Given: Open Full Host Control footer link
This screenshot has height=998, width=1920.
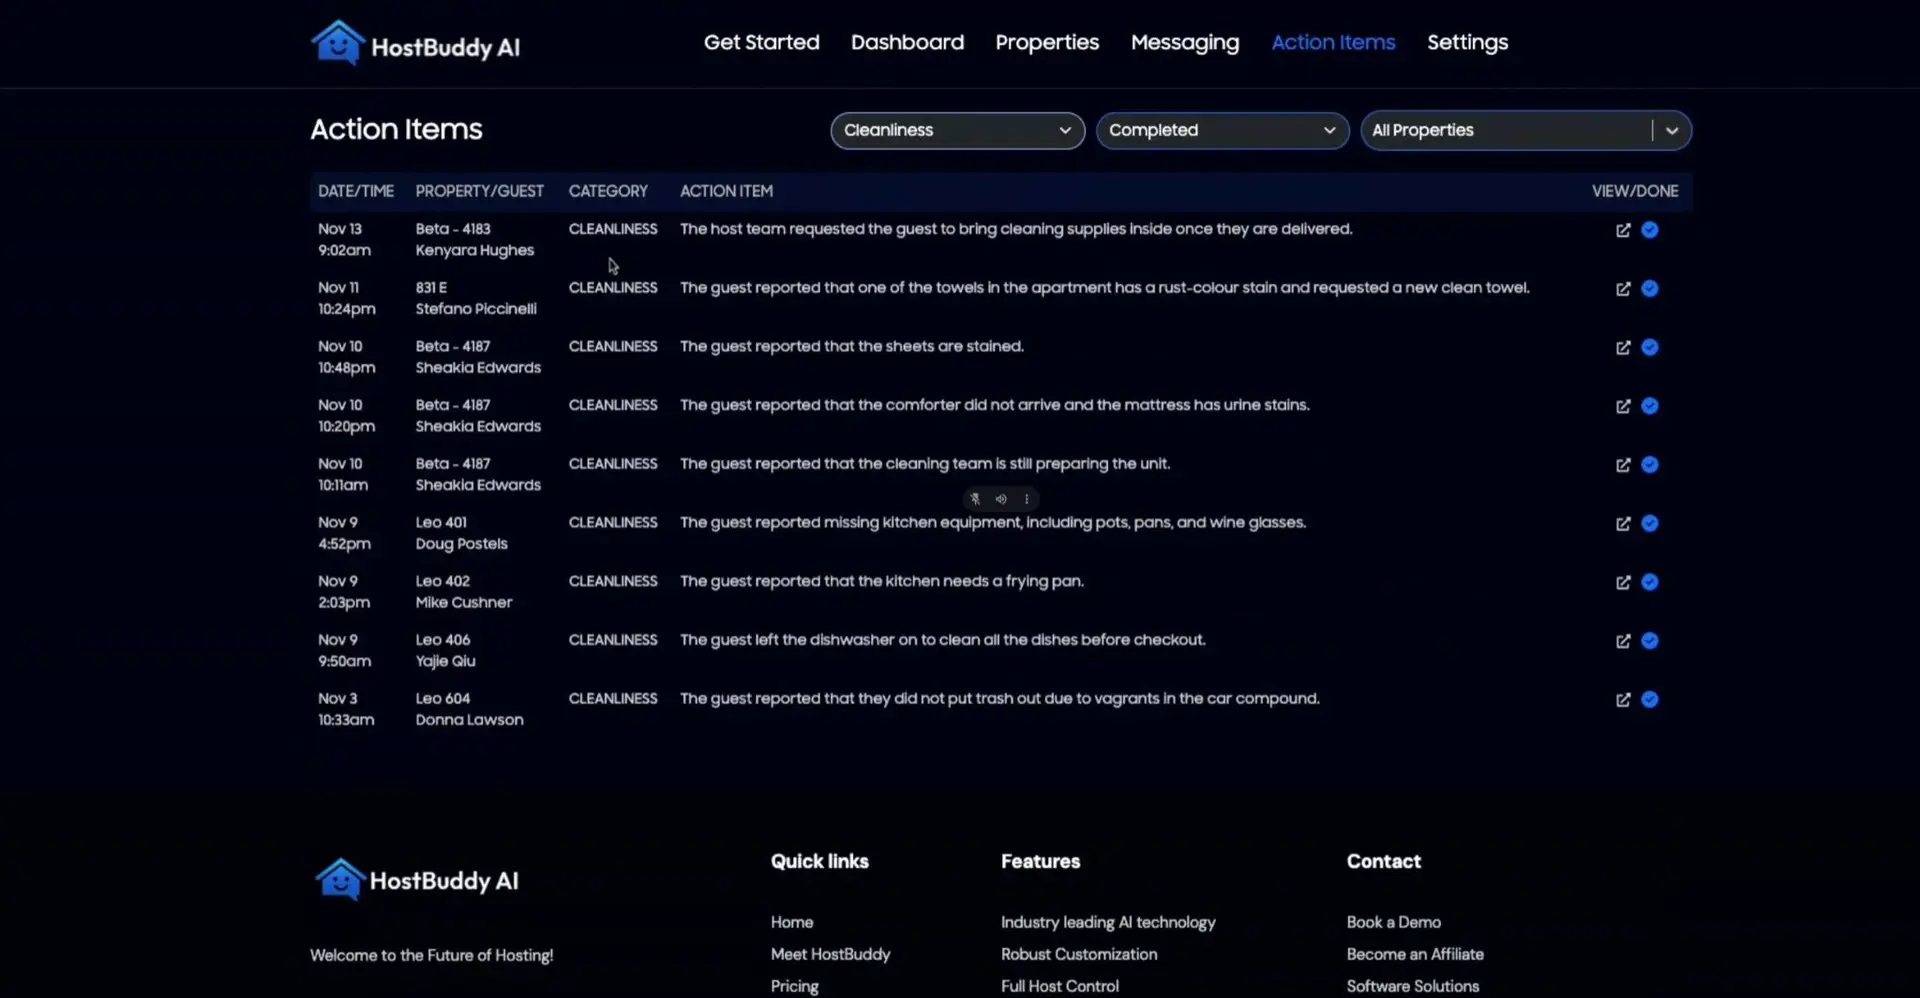Looking at the screenshot, I should (1060, 986).
